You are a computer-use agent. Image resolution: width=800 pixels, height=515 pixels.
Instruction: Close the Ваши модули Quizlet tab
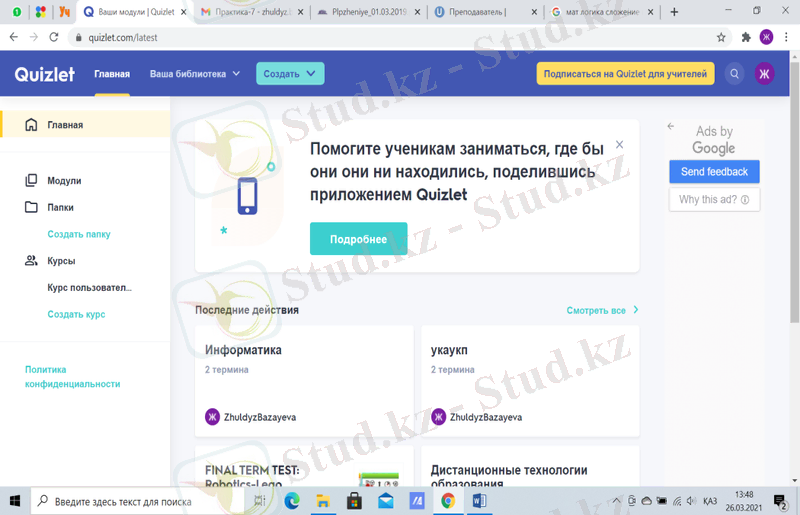[184, 12]
